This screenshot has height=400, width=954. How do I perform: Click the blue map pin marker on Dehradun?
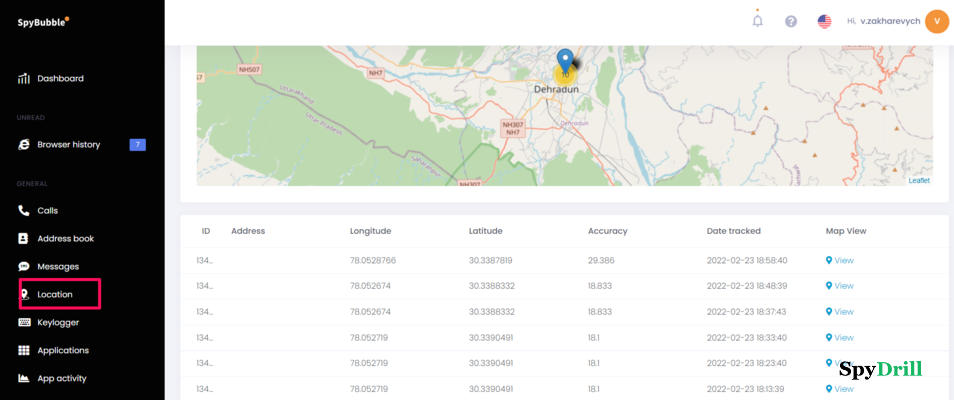(x=565, y=58)
